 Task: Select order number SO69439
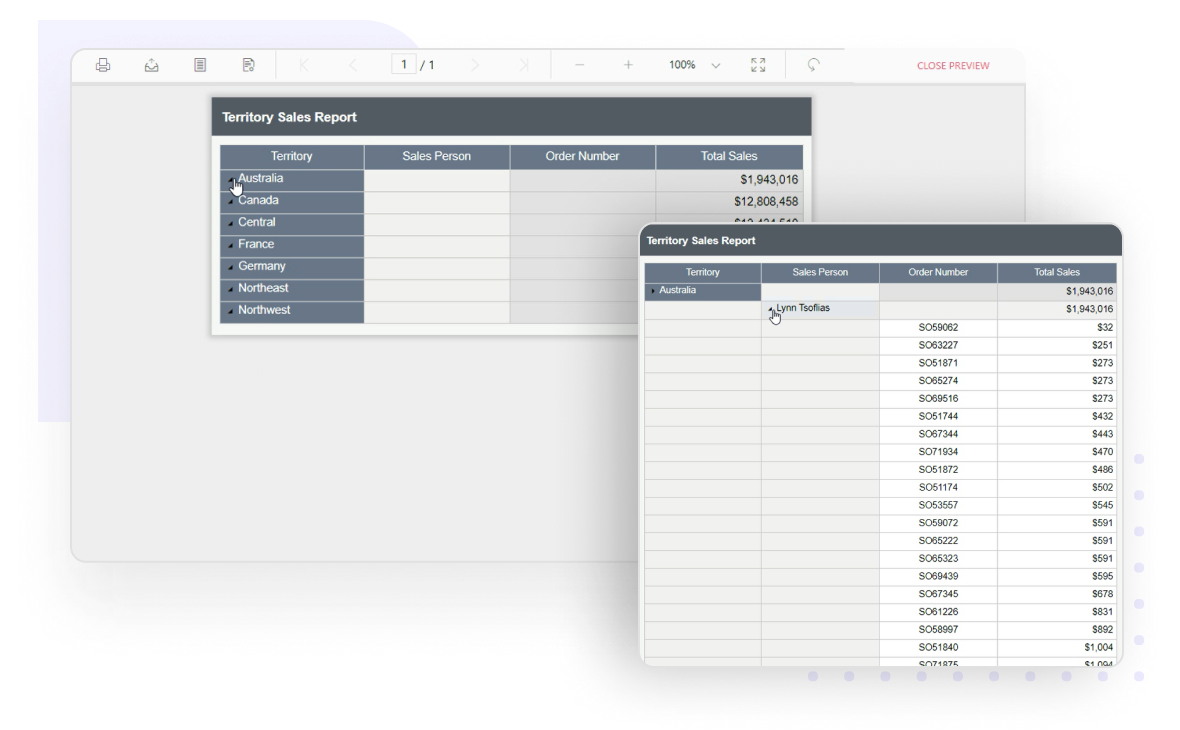[938, 576]
